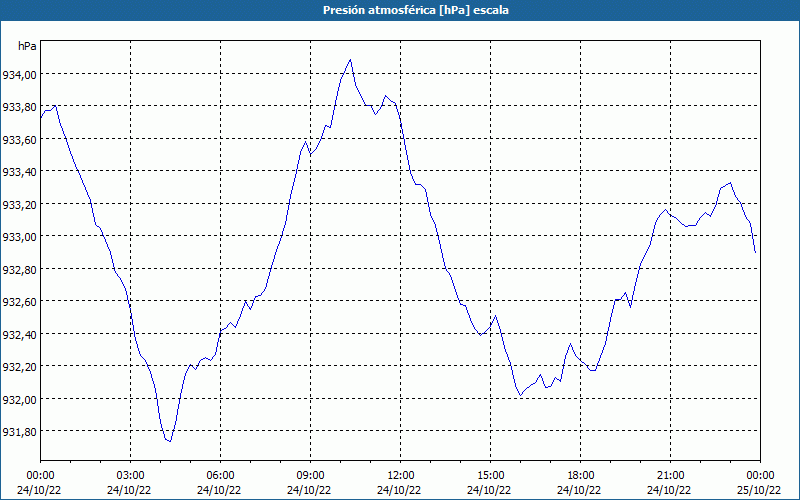Select the 06:00 time label
The height and width of the screenshot is (500, 800).
220,476
